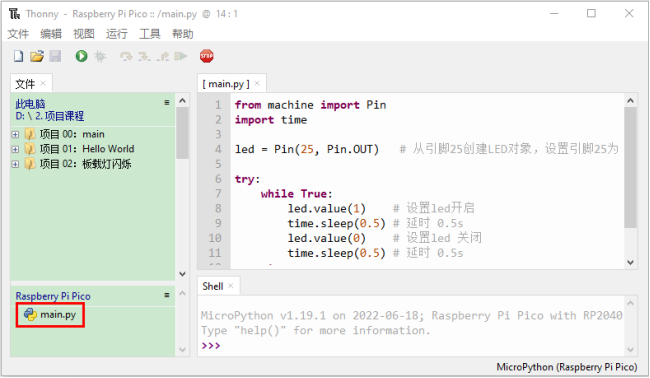Screen dimensions: 650x378
Task: Open the 编辑 menu
Action: click(51, 34)
